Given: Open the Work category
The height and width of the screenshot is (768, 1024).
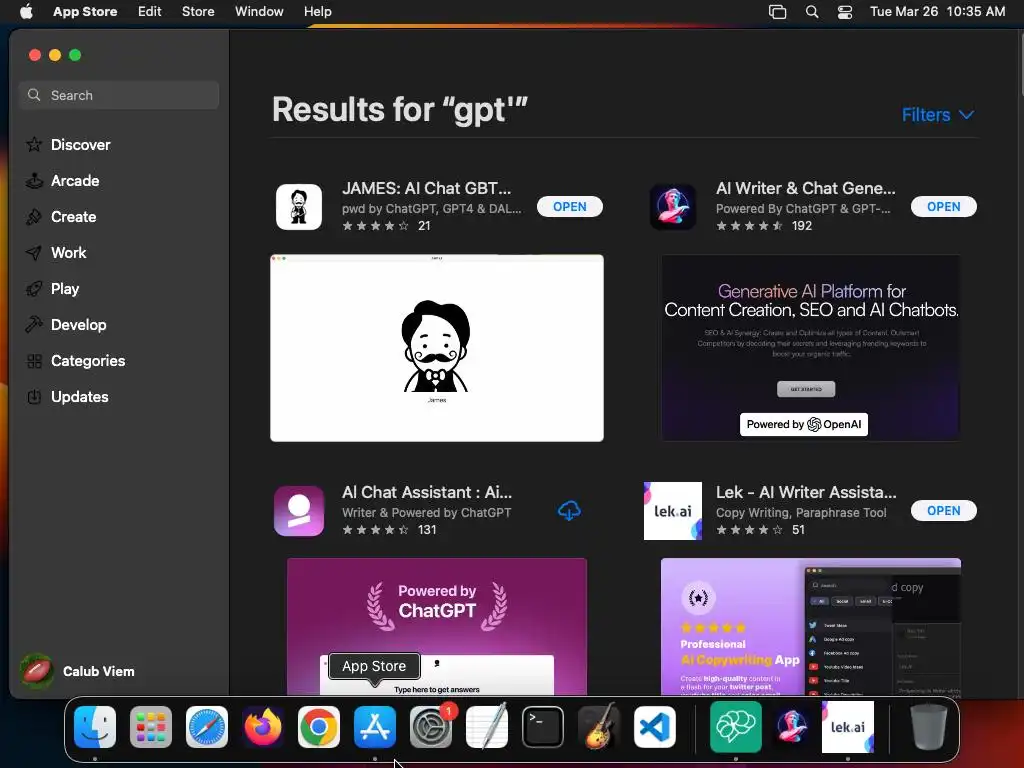Looking at the screenshot, I should [x=56, y=253].
